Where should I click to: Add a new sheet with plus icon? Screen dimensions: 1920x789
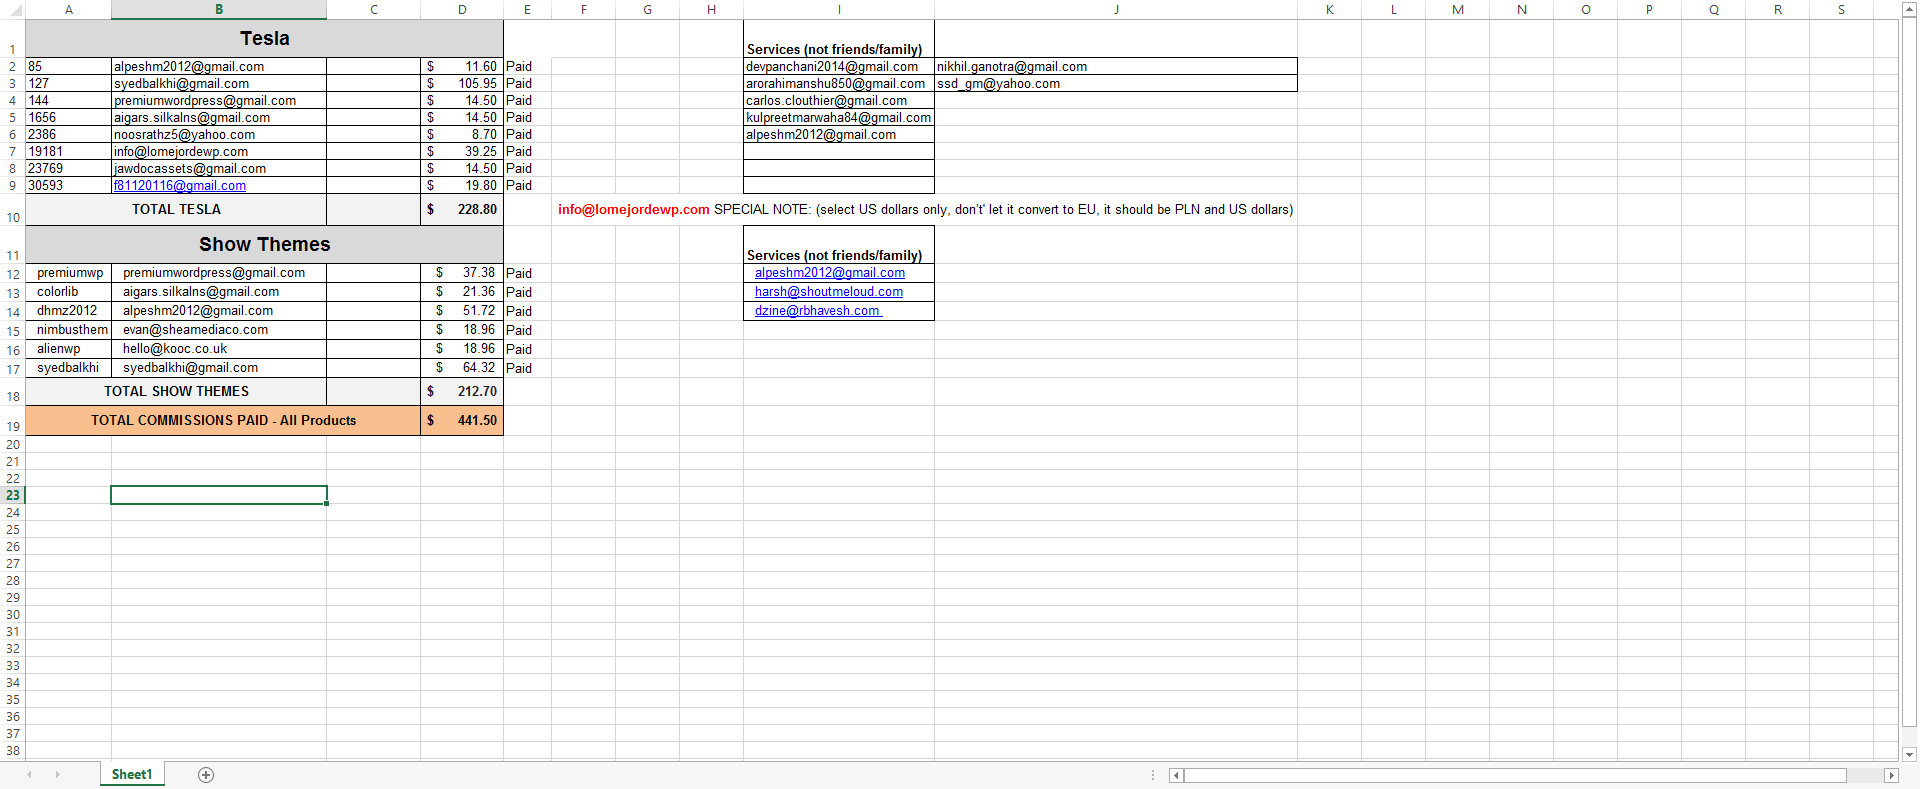(206, 775)
